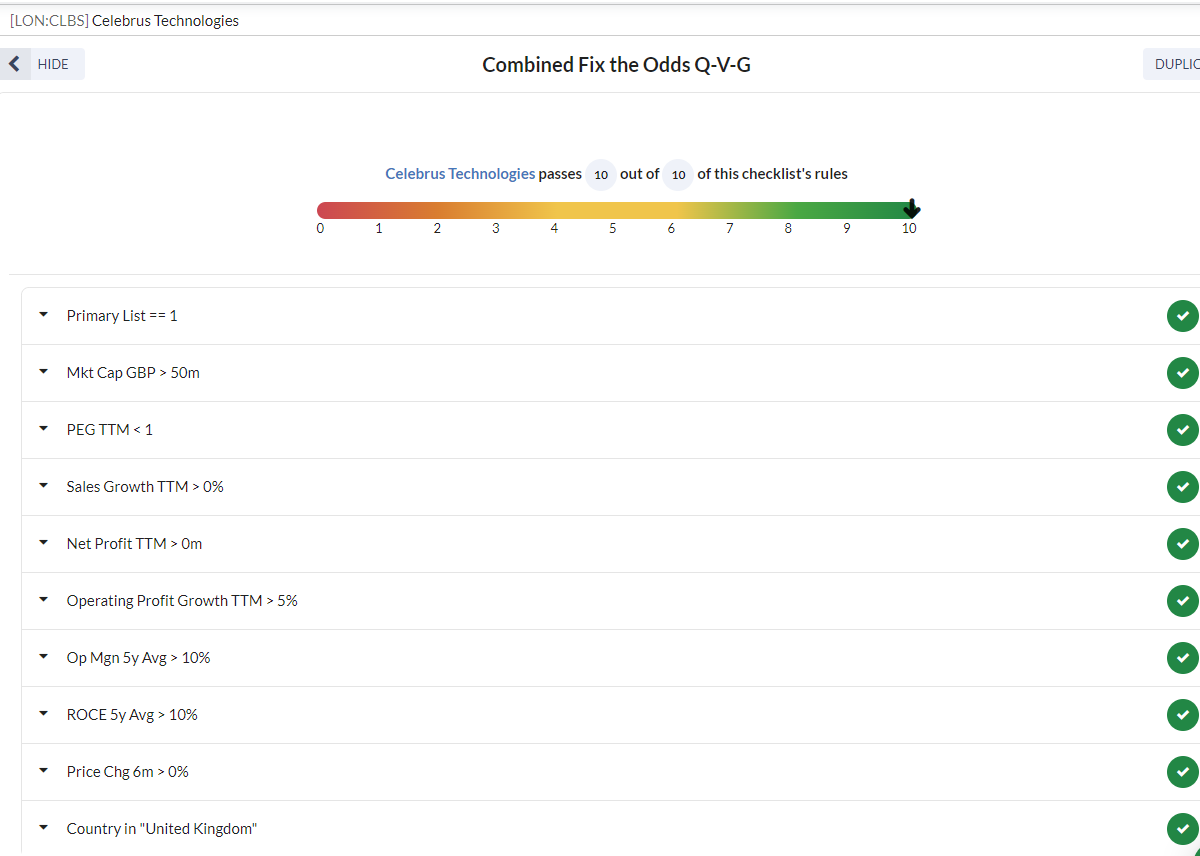This screenshot has height=856, width=1200.
Task: Click the score arrow marker on gradient bar
Action: [911, 209]
